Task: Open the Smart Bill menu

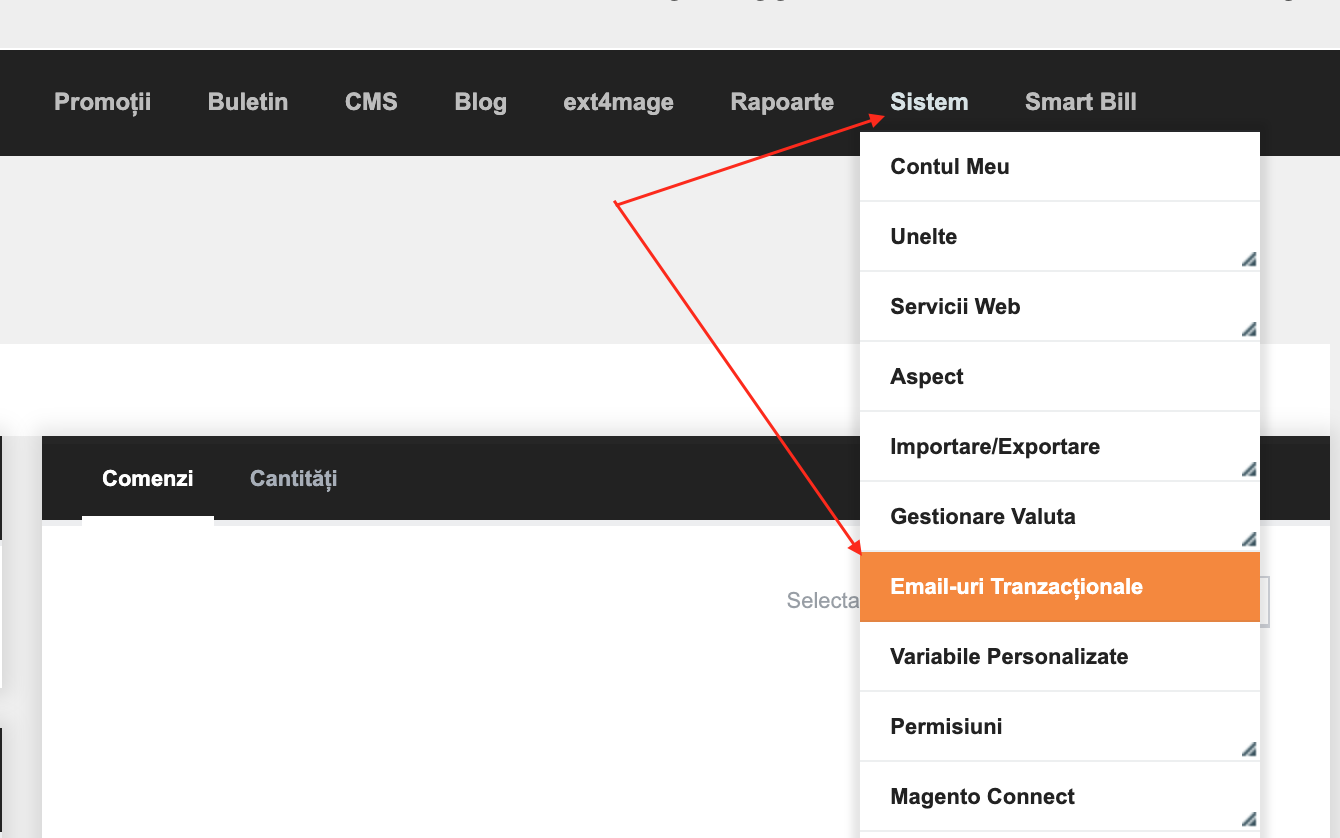Action: [x=1081, y=102]
